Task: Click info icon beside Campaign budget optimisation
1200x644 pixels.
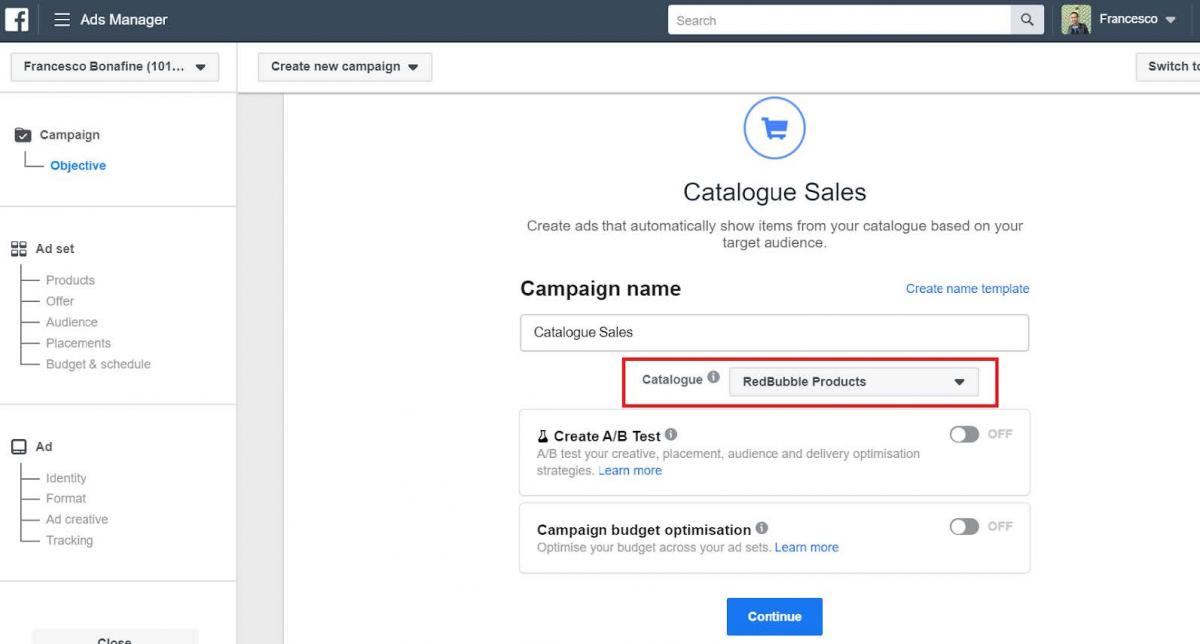Action: 762,528
